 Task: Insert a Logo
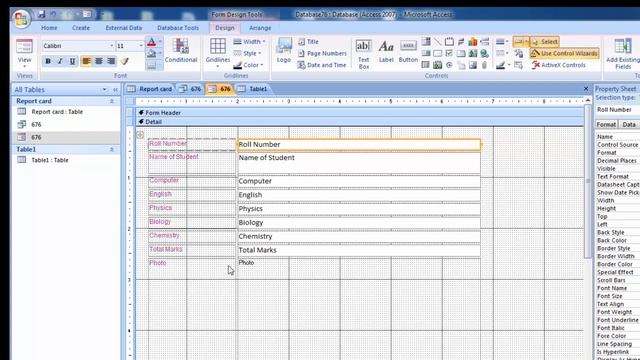click(x=284, y=51)
